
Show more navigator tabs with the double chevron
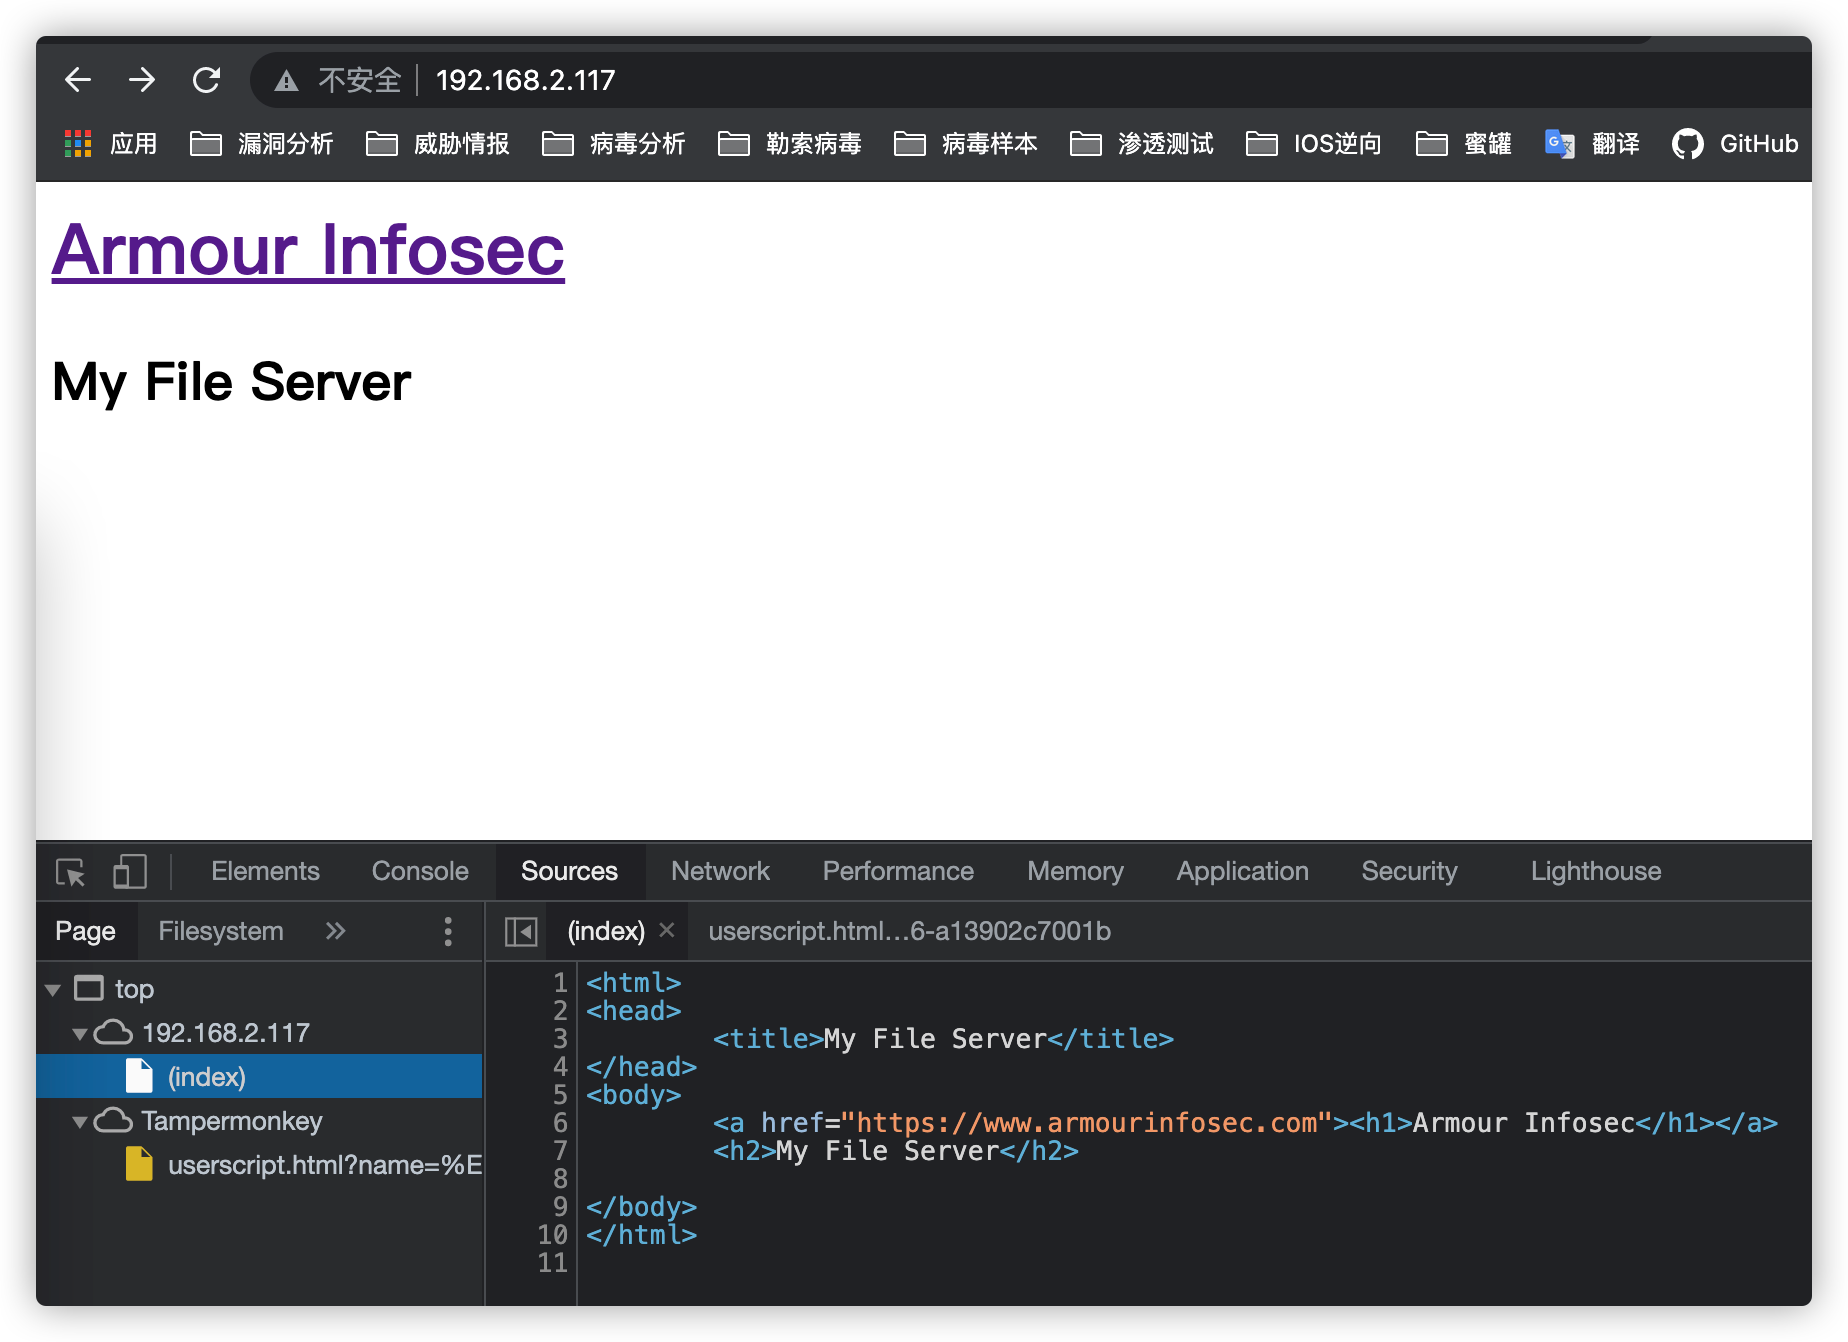pos(335,931)
